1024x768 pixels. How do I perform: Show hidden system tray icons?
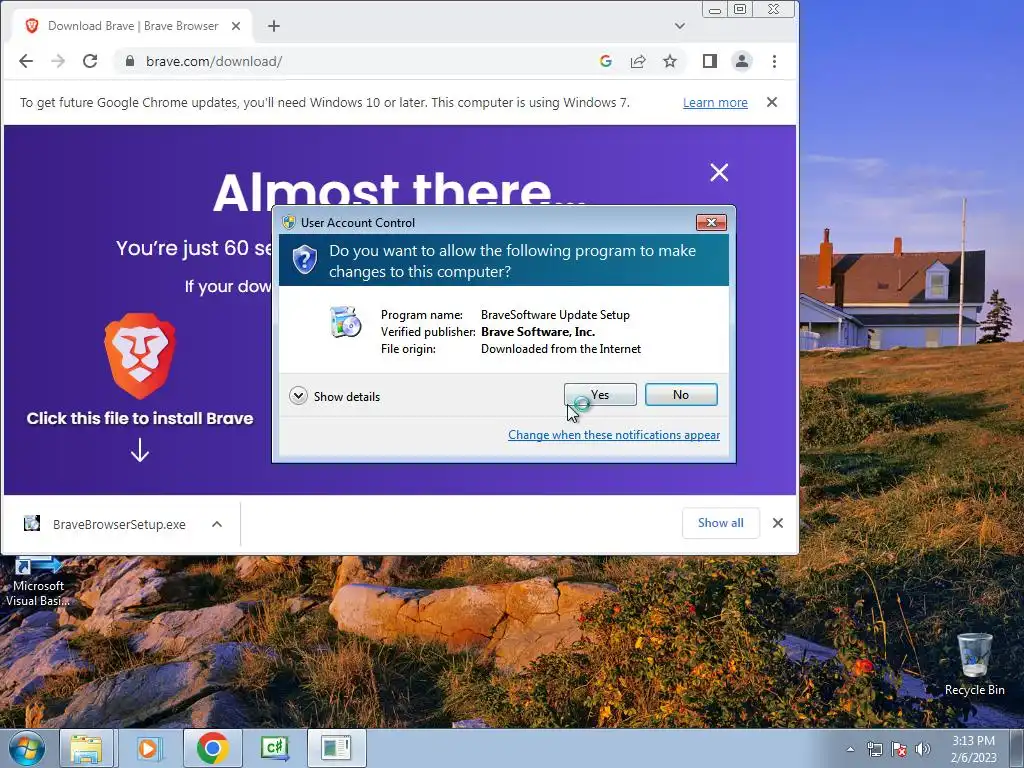click(x=850, y=749)
